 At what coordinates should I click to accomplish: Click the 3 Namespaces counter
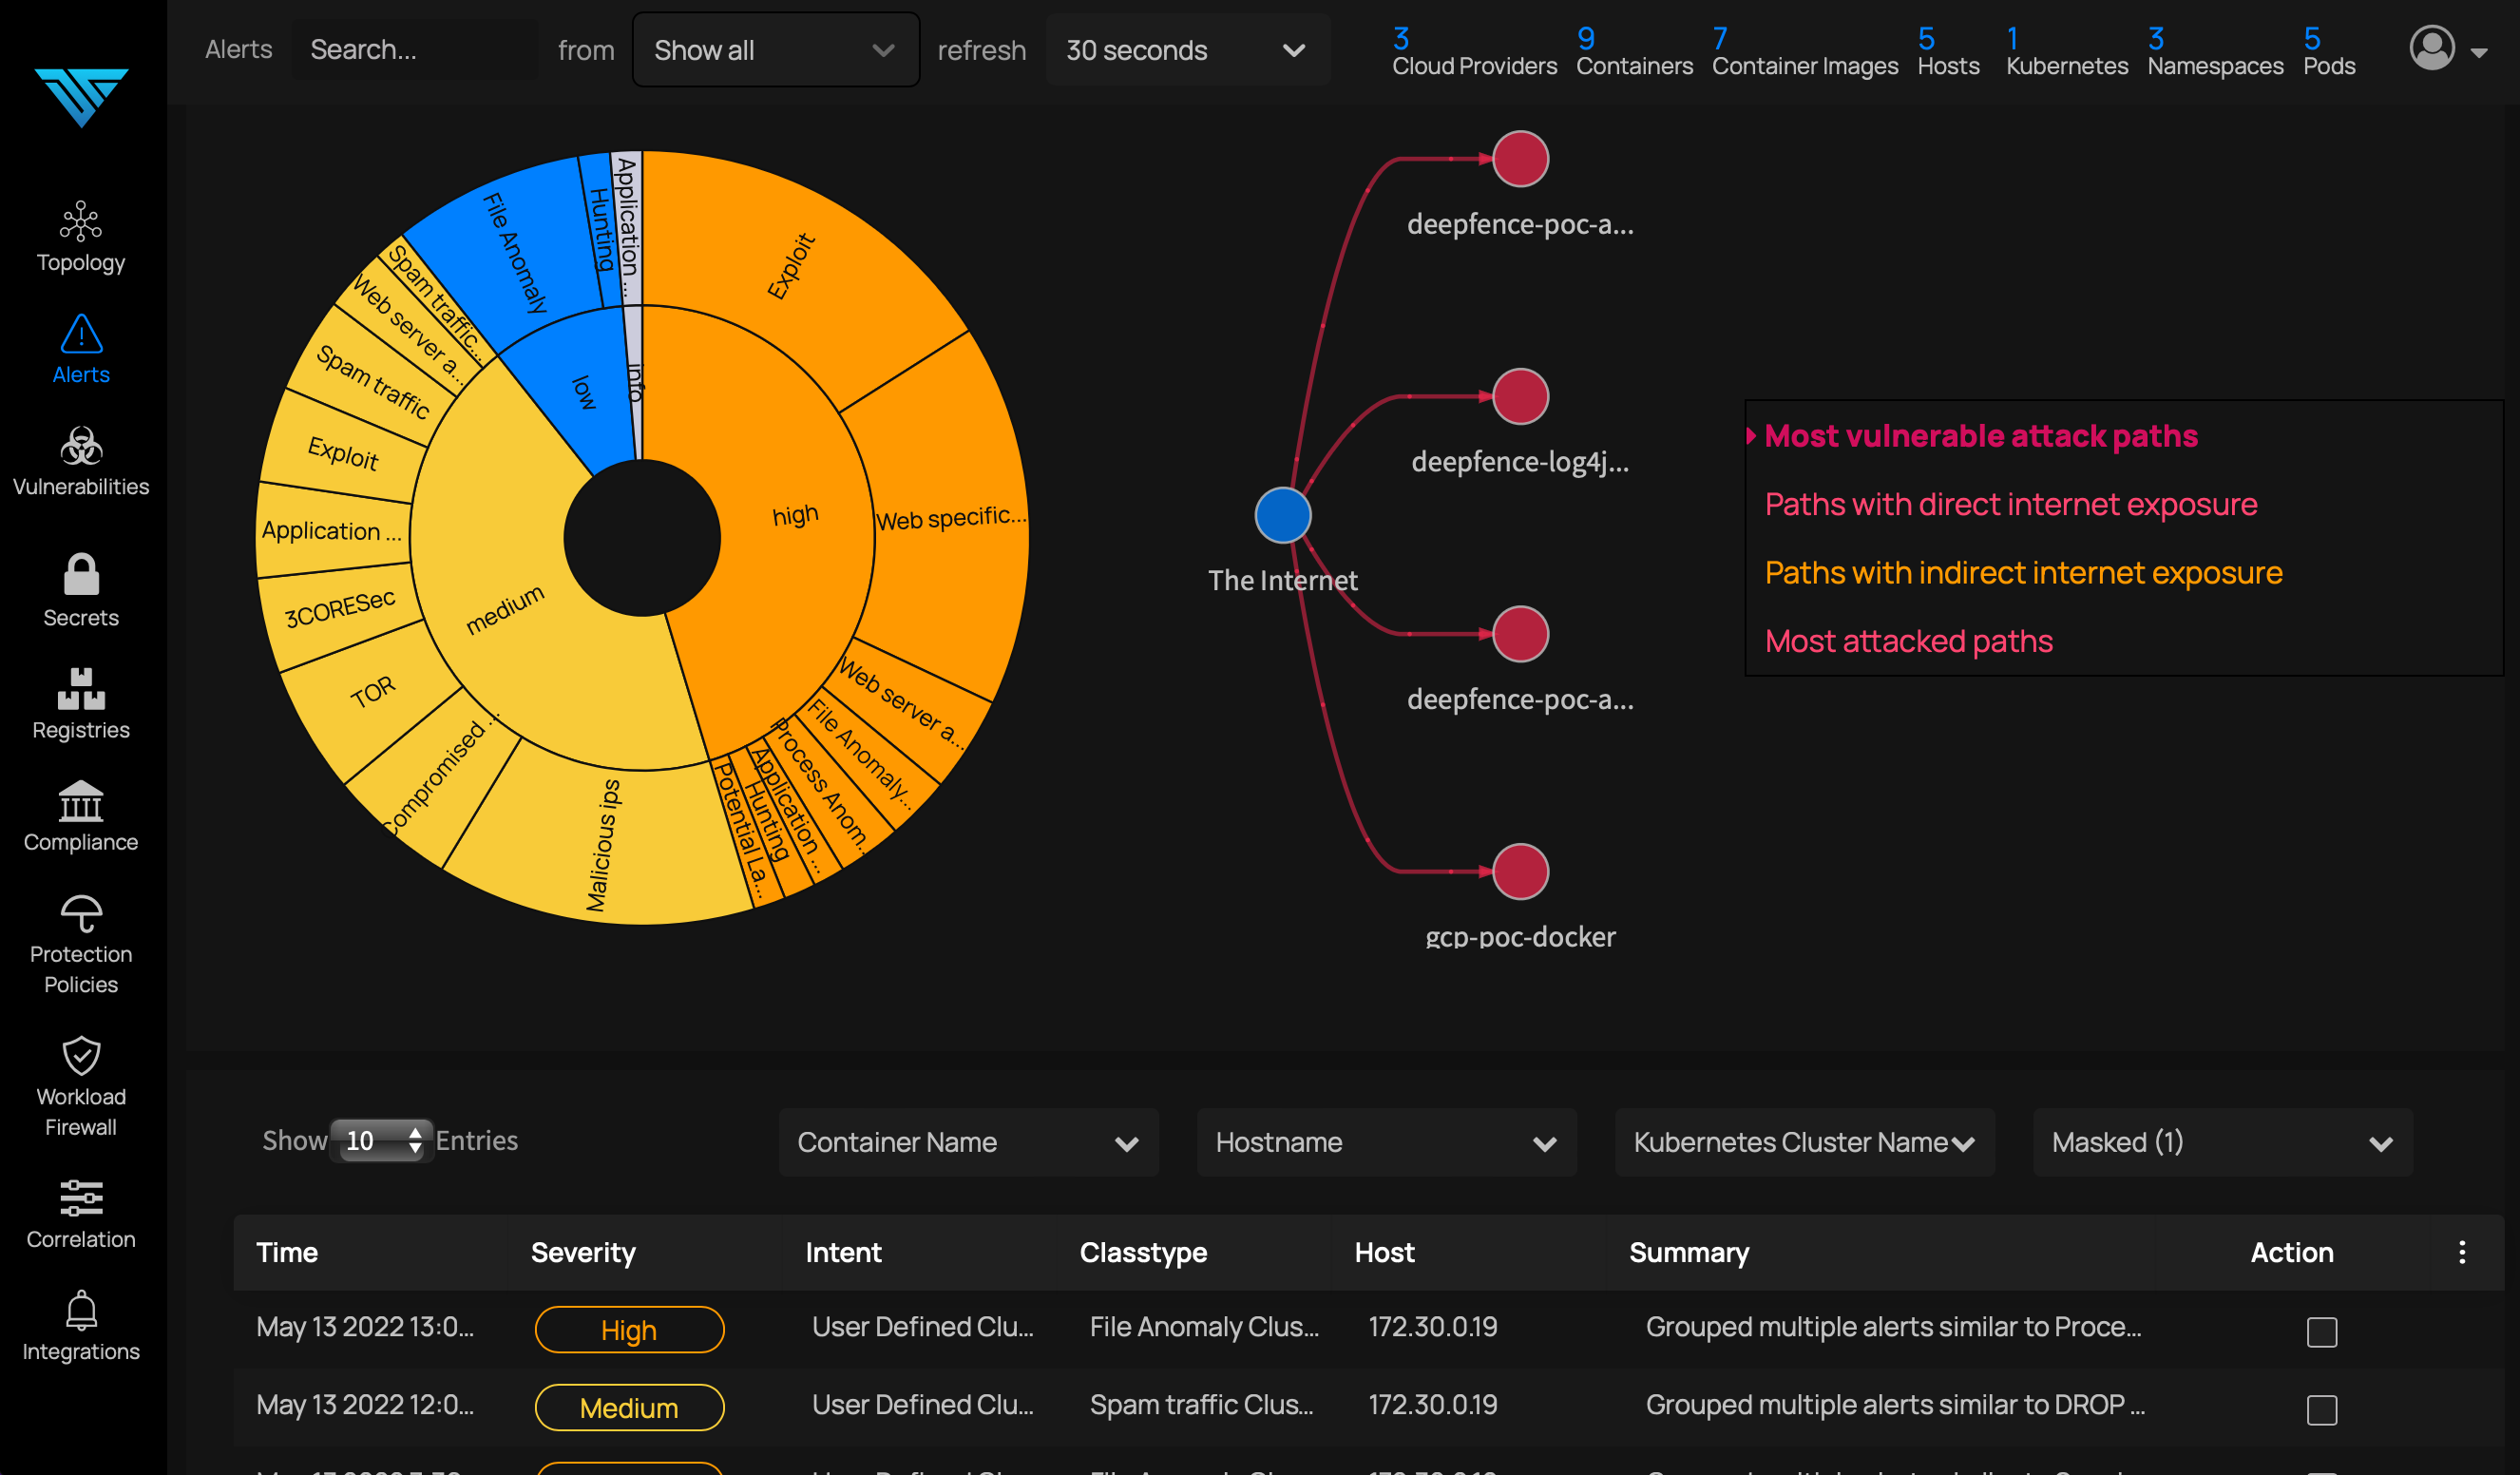(2214, 52)
